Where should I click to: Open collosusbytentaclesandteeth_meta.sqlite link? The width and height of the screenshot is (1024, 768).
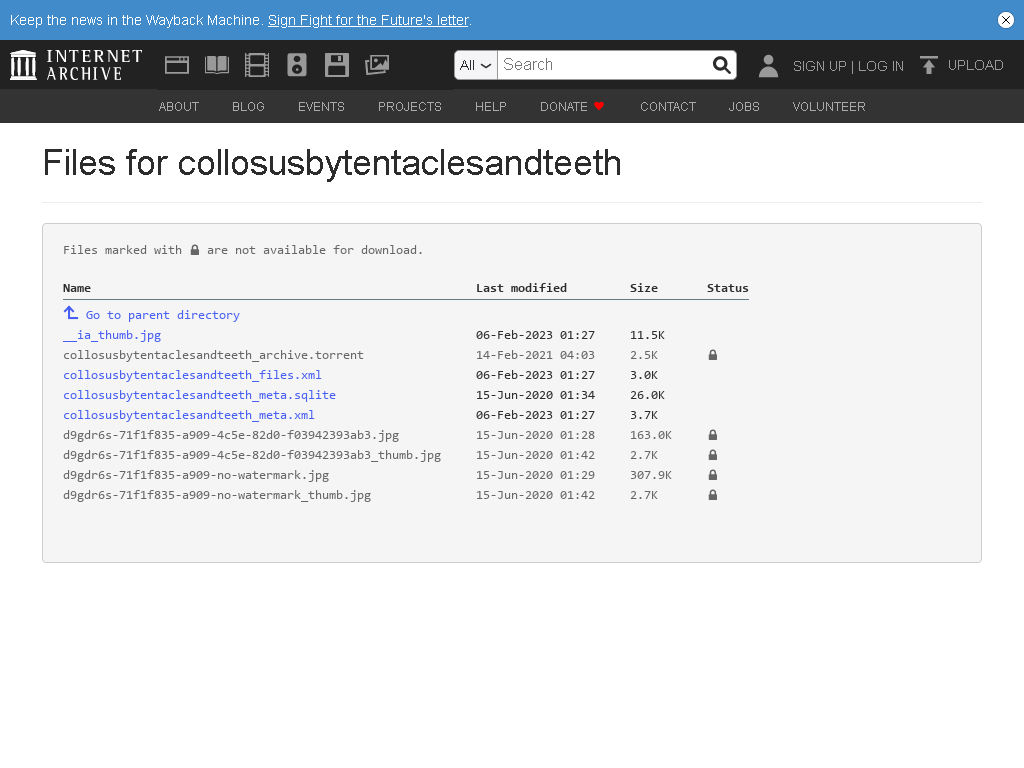199,395
